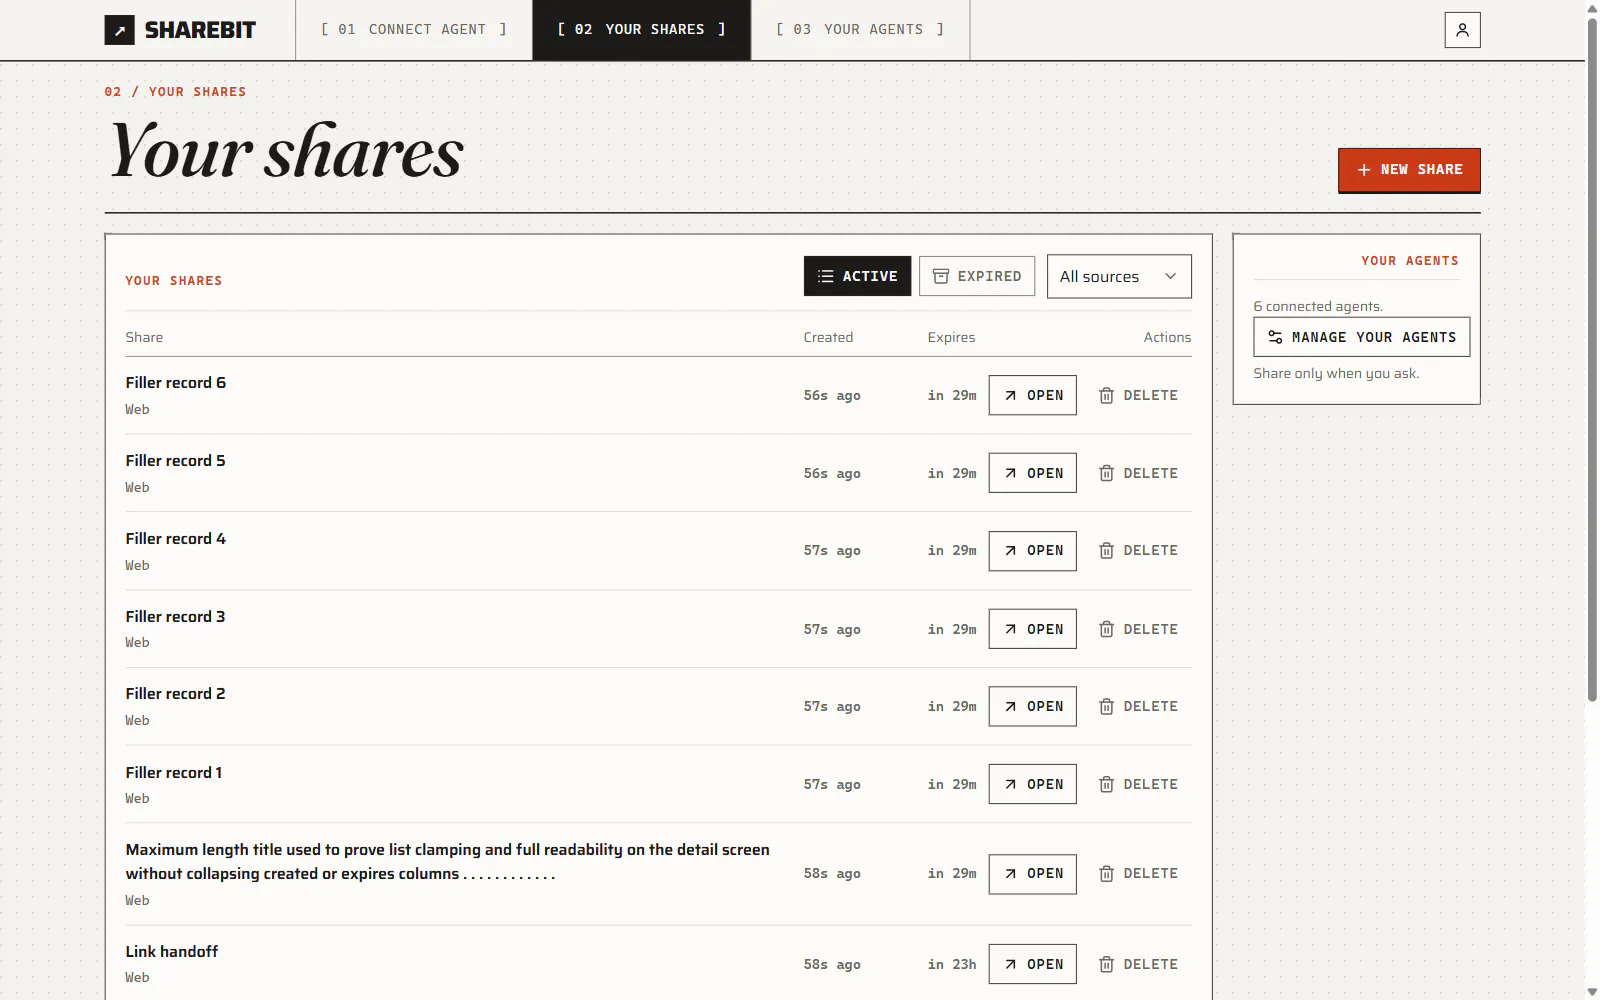Click the sliders icon in Manage Your Agents
Viewport: 1600px width, 1000px height.
coord(1275,337)
